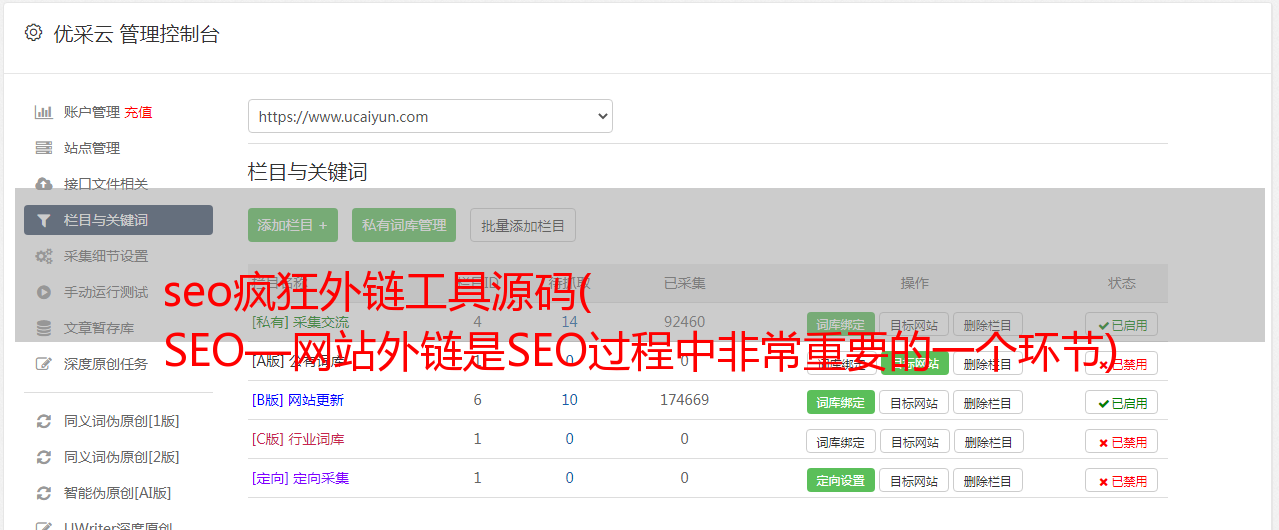Viewport: 1279px width, 530px height.
Task: Click 词库绑定 in the 网站更新 row
Action: point(841,402)
